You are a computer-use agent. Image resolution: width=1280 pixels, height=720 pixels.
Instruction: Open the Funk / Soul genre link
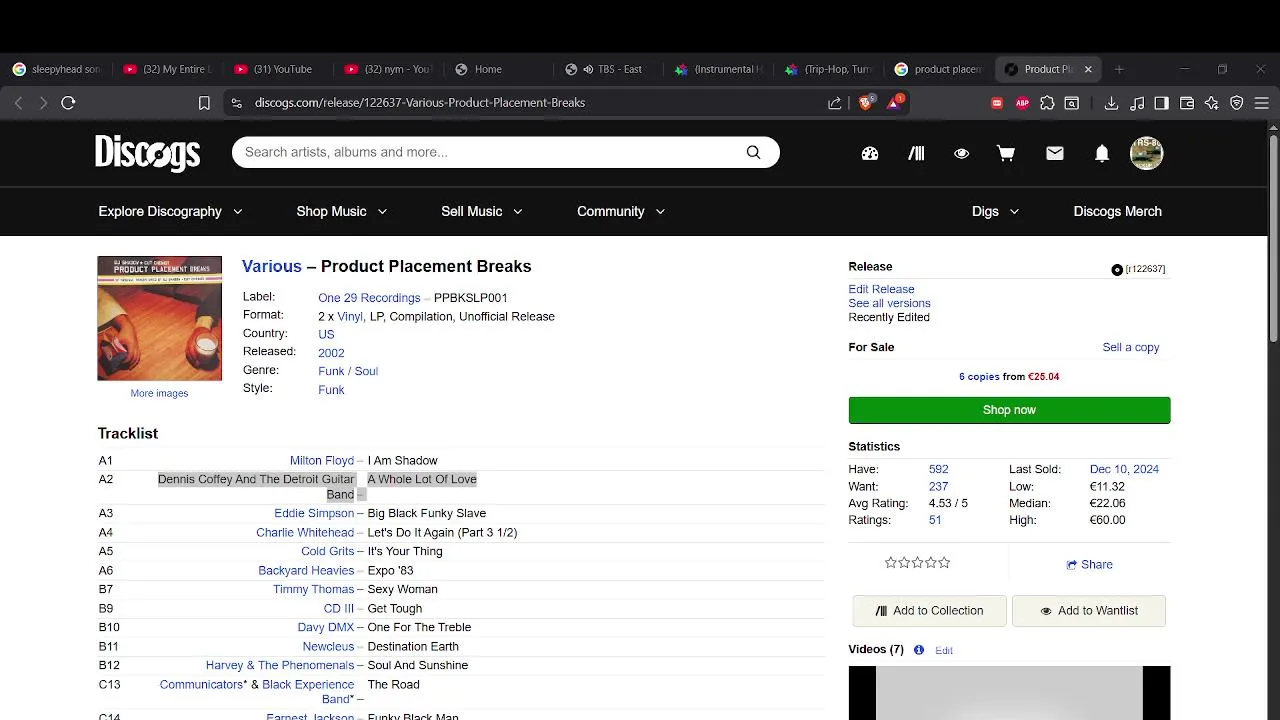coord(348,371)
